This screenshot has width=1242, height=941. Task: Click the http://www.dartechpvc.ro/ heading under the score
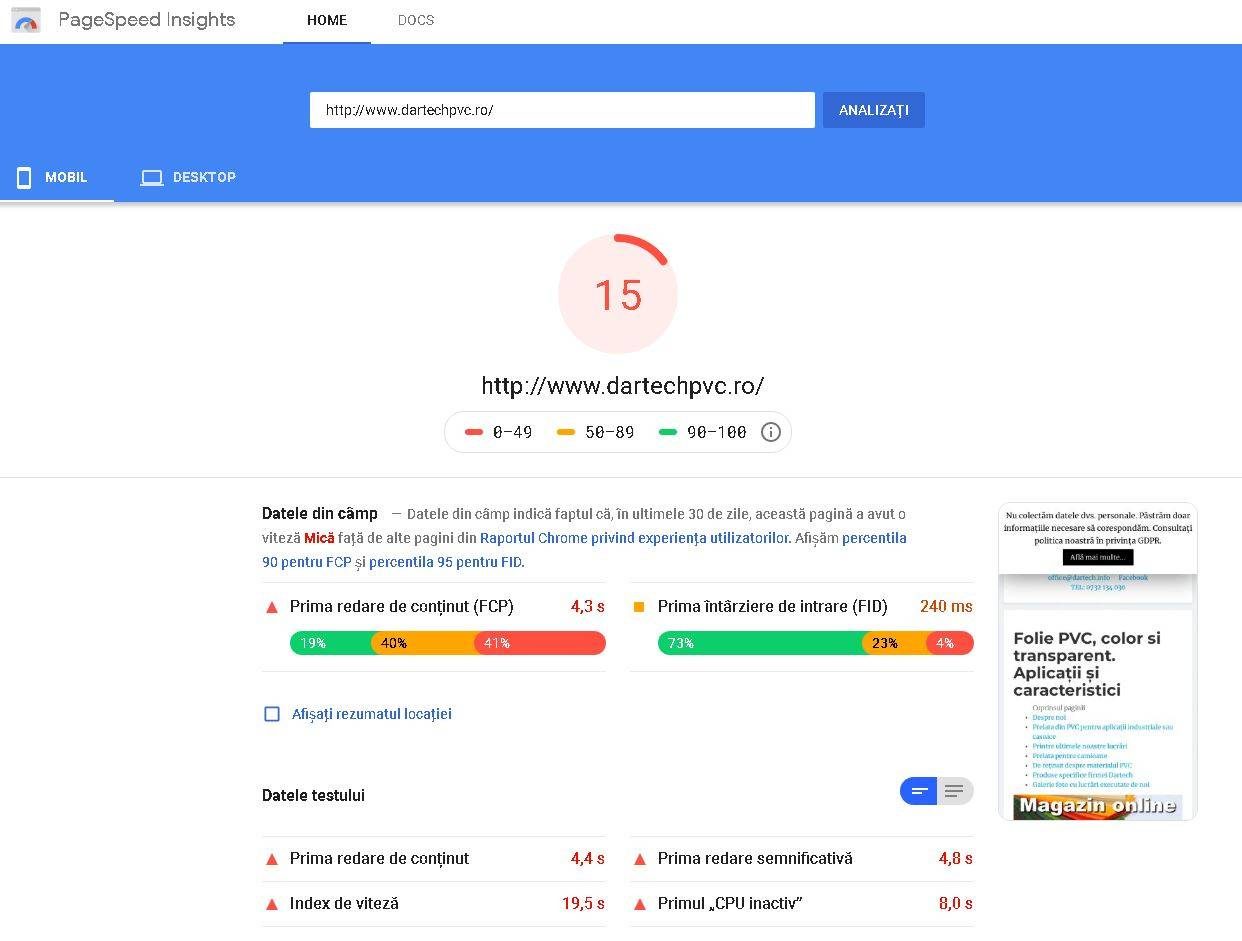coord(622,386)
